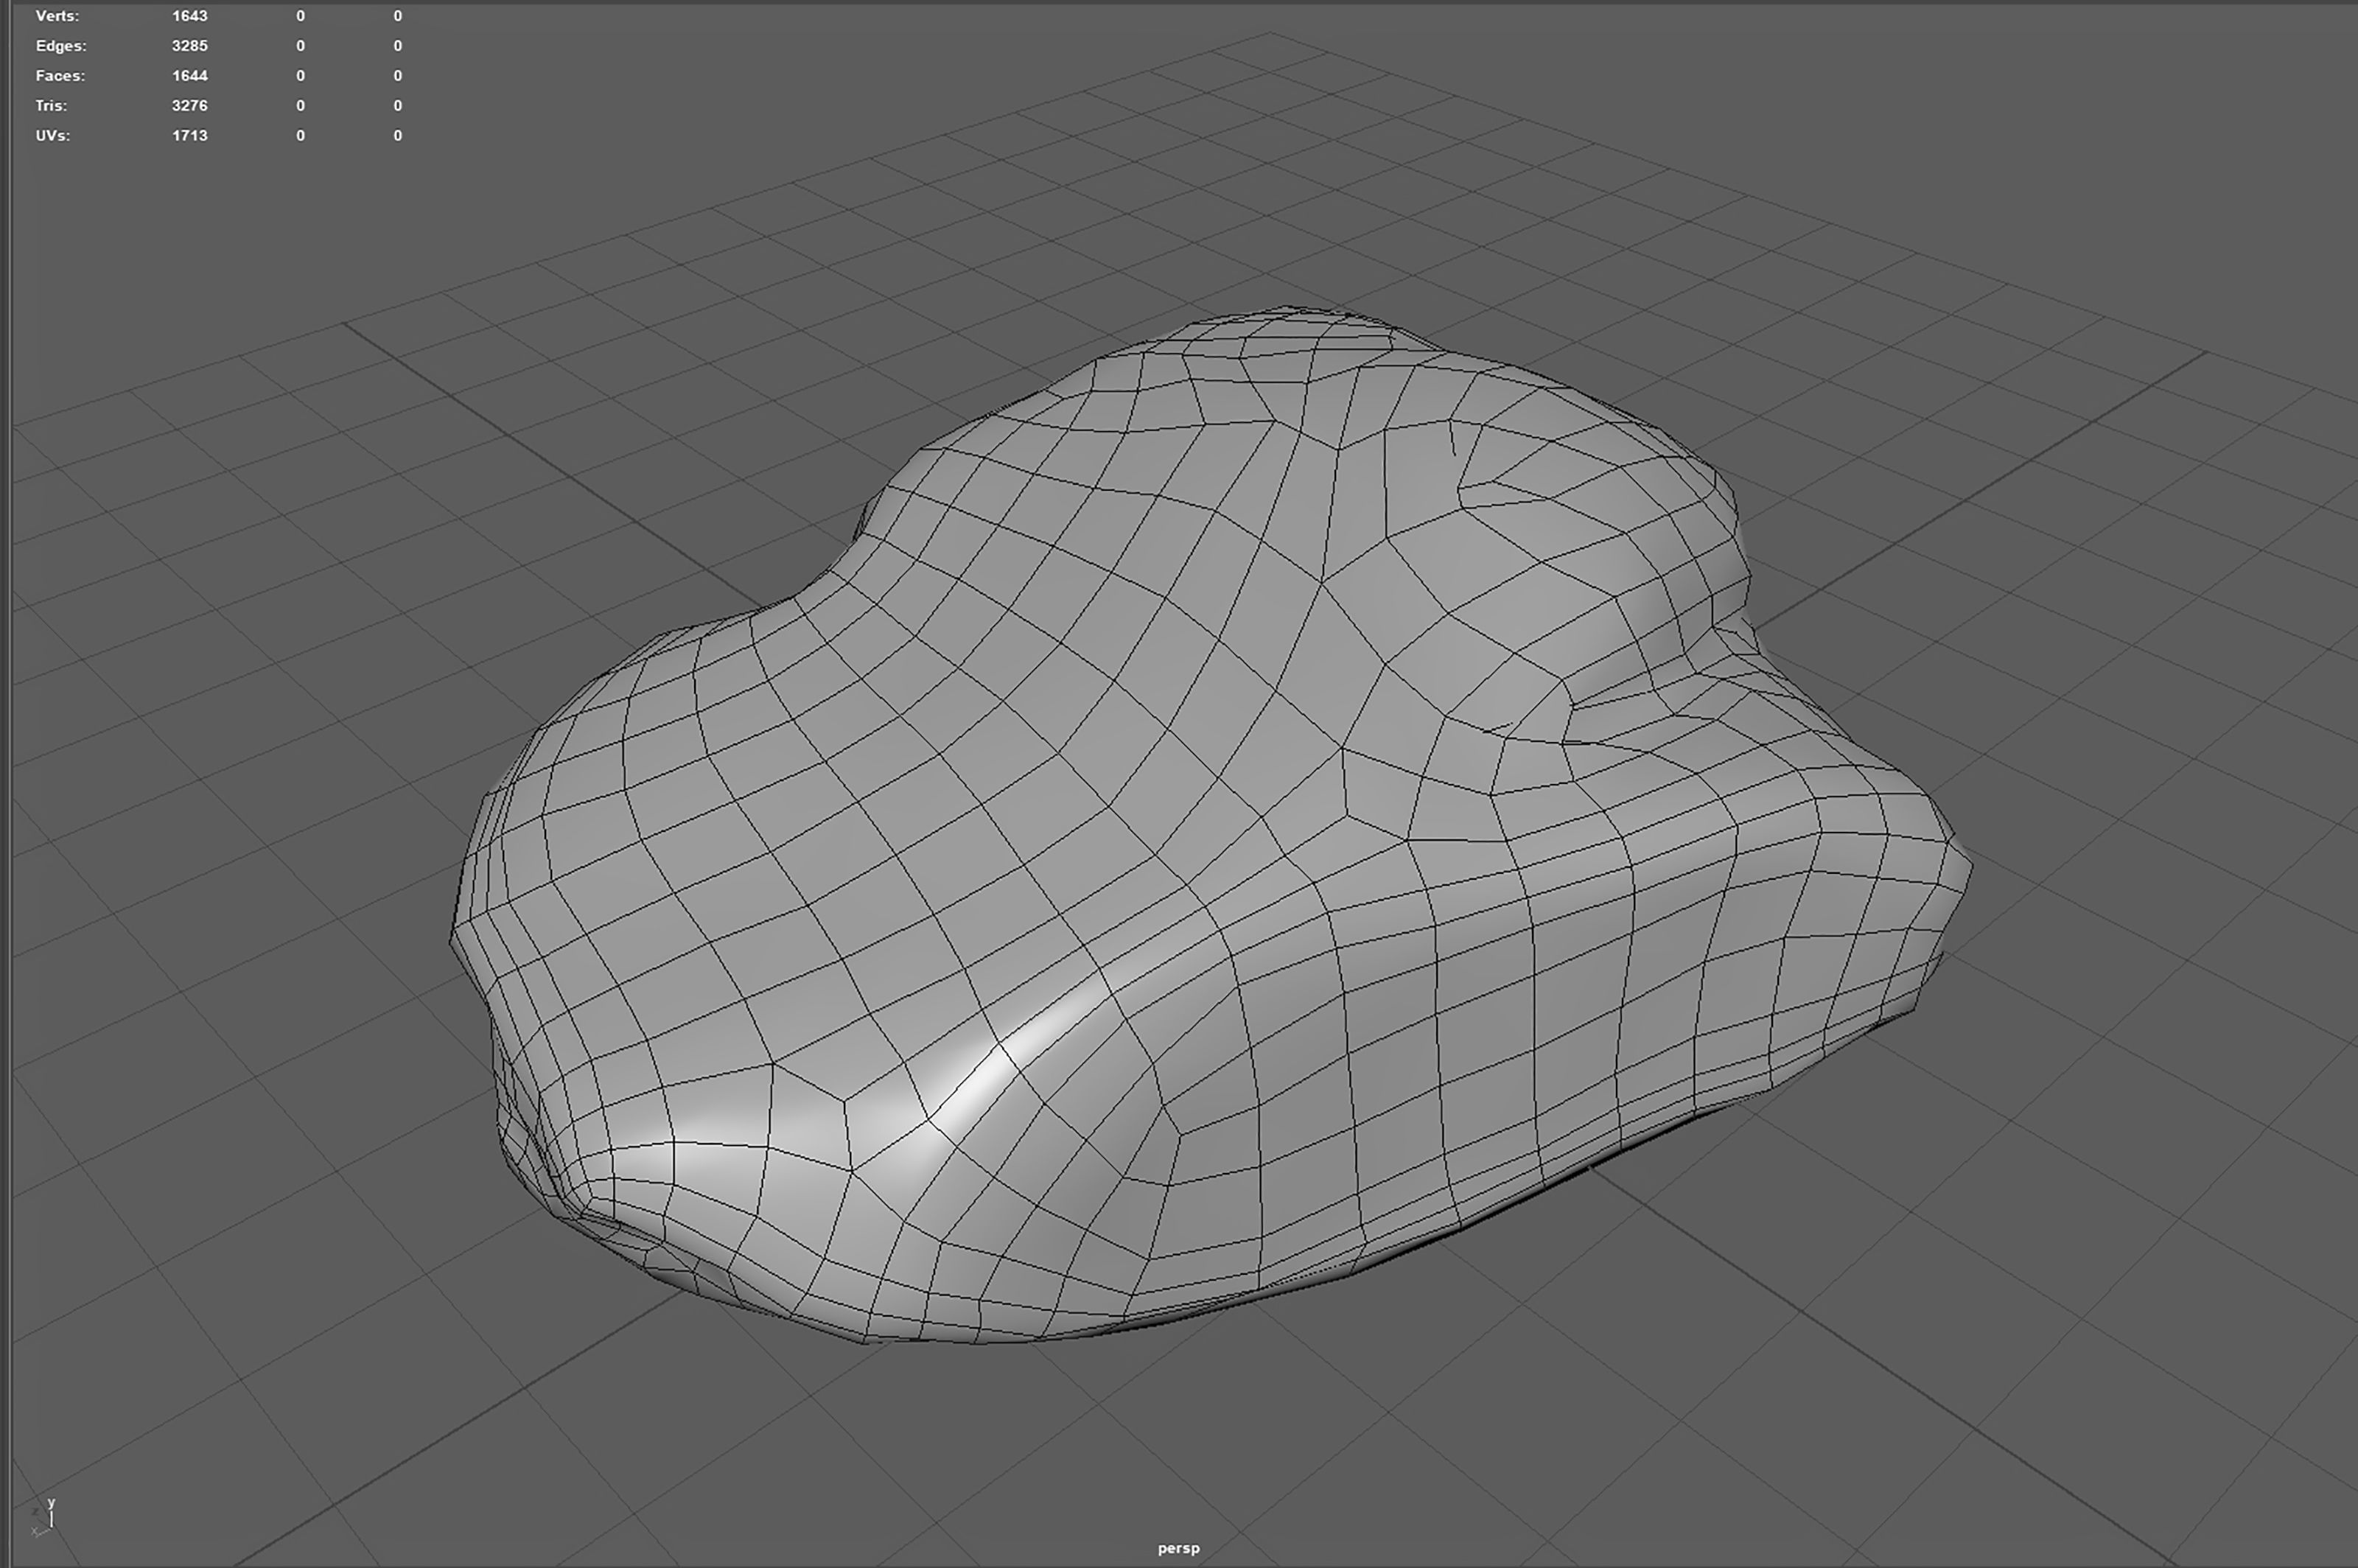Click the Tris label in poly count
This screenshot has height=1568, width=2358.
click(51, 106)
